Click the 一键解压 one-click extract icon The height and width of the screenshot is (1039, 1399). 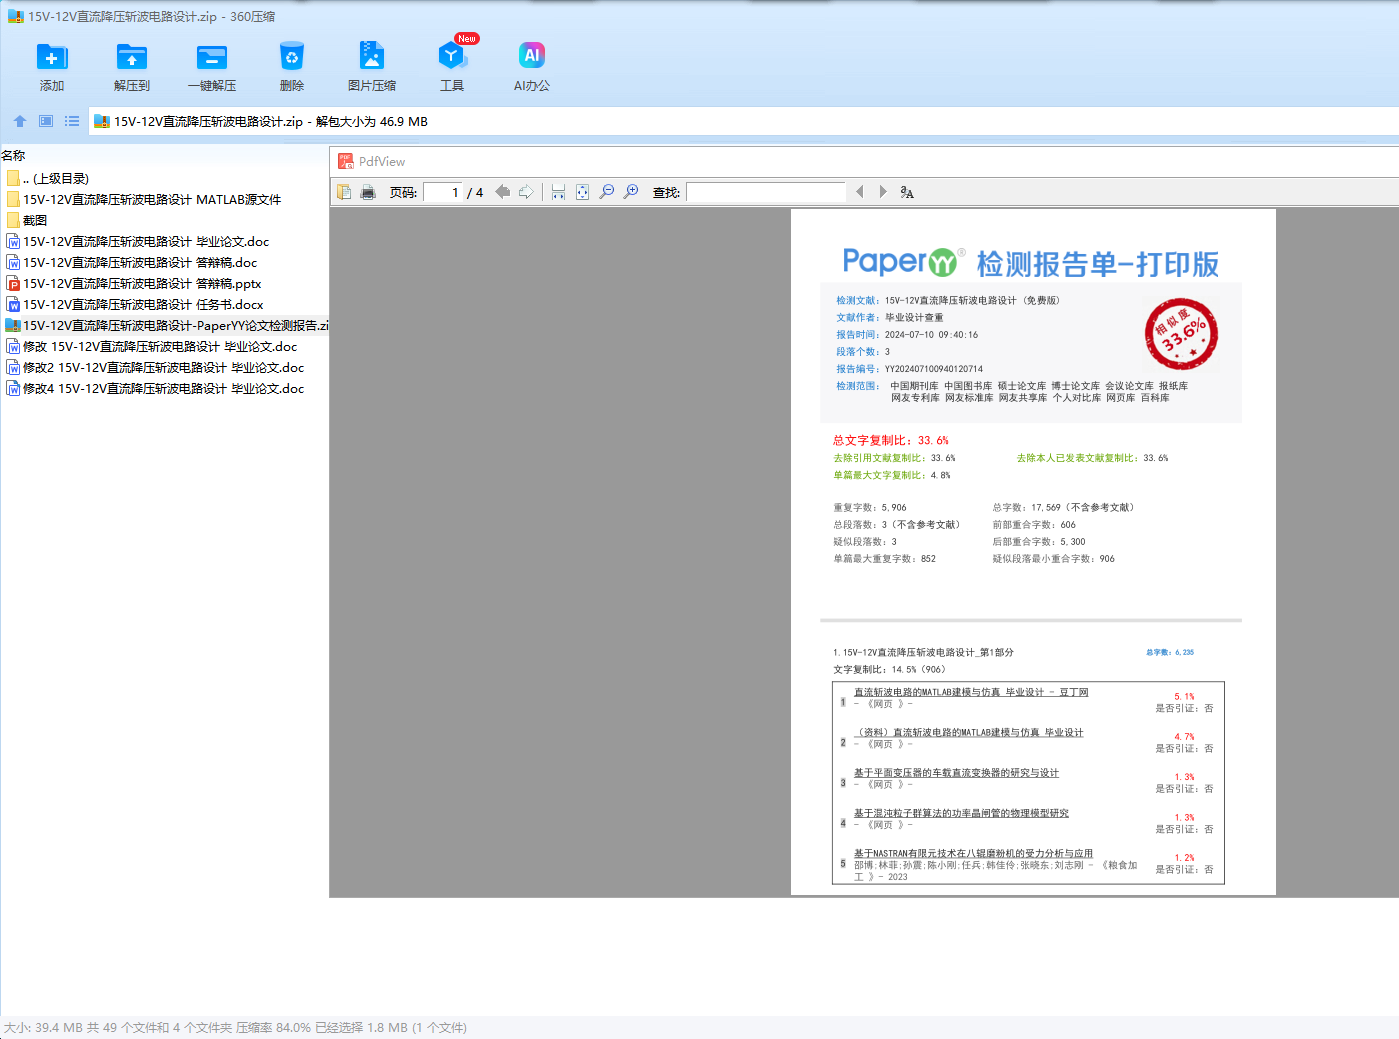click(212, 58)
